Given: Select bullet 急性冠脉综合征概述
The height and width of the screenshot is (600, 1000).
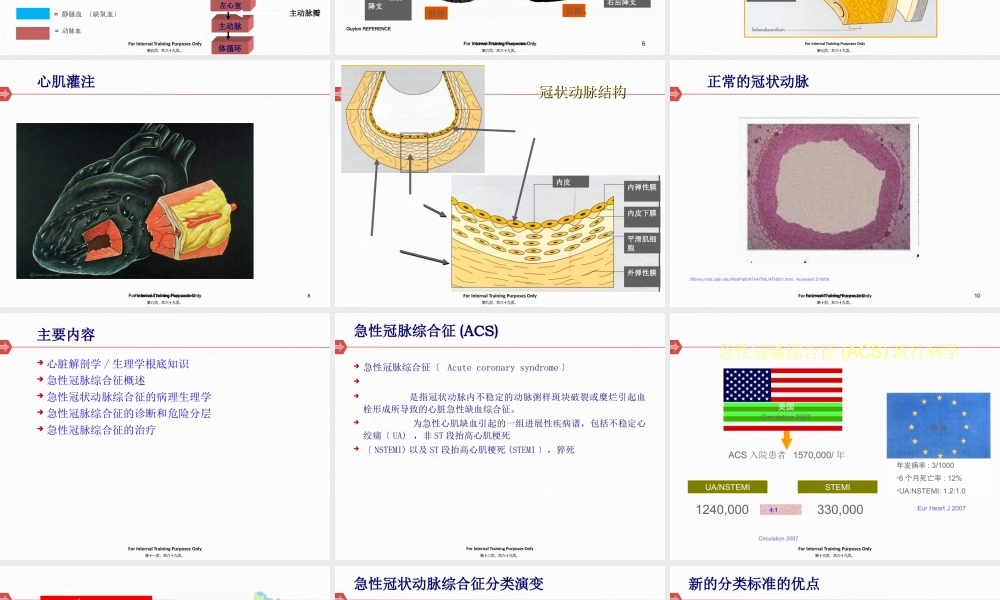Looking at the screenshot, I should point(96,381).
